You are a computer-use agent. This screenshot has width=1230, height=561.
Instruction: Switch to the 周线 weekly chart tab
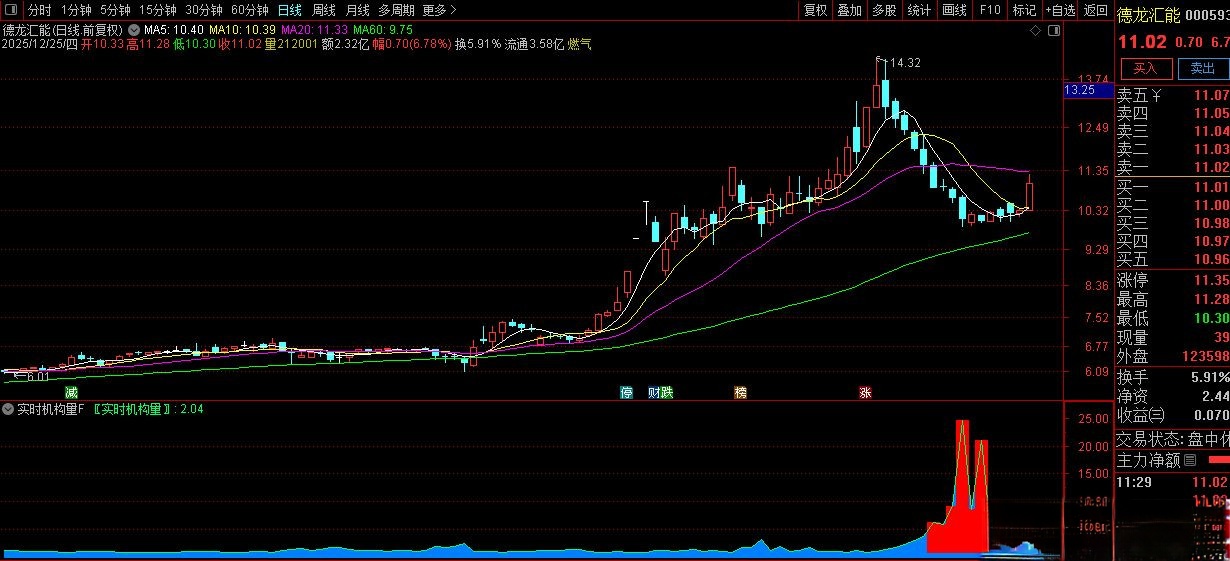coord(324,10)
